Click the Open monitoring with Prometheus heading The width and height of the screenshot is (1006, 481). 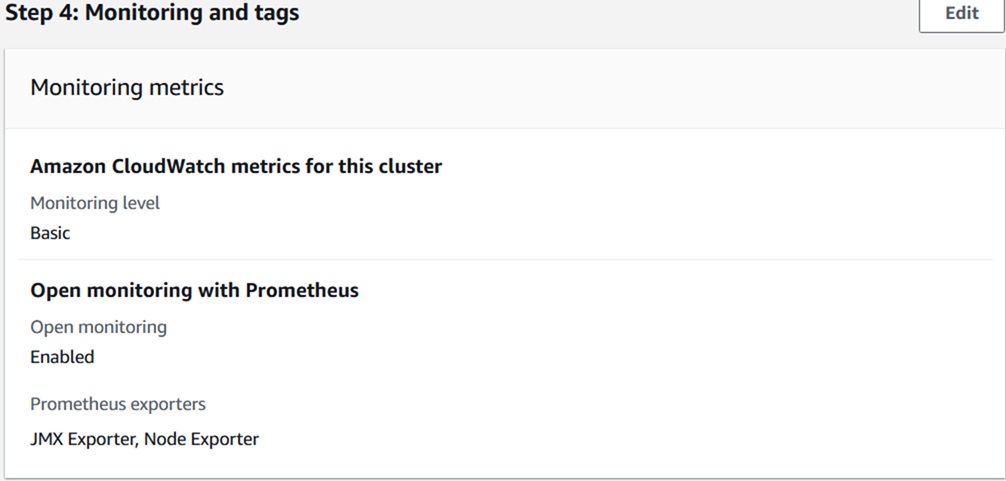click(x=194, y=291)
